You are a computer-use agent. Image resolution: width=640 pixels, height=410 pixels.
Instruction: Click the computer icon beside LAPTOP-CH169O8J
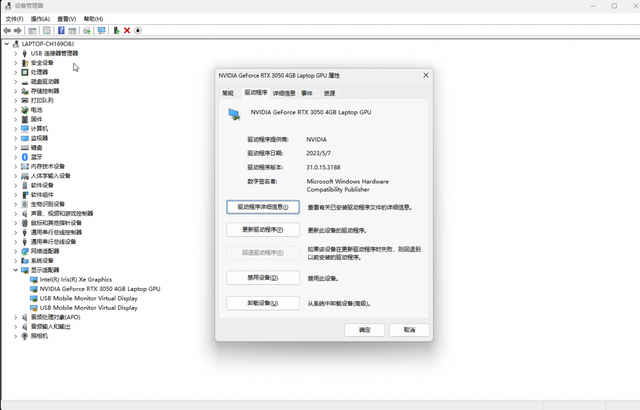click(x=16, y=44)
